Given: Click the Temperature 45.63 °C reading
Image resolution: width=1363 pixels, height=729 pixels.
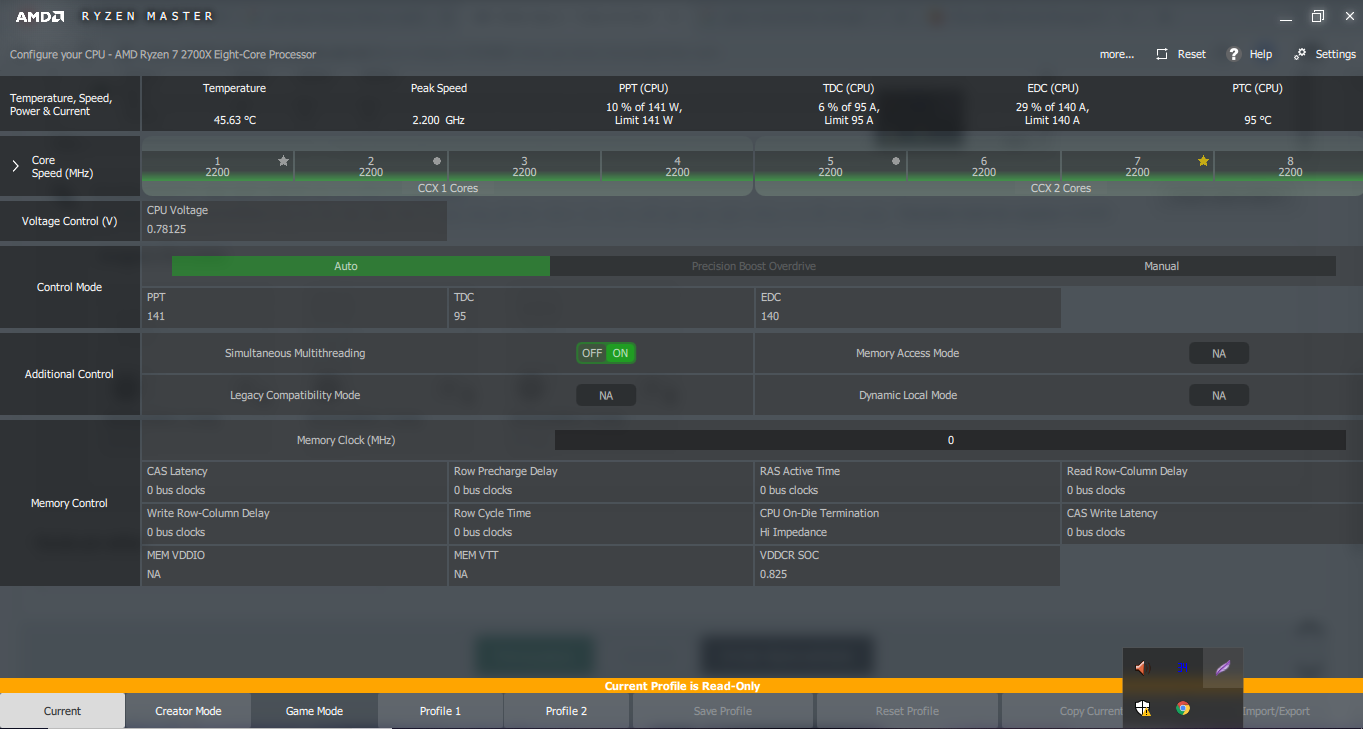Looking at the screenshot, I should [234, 120].
